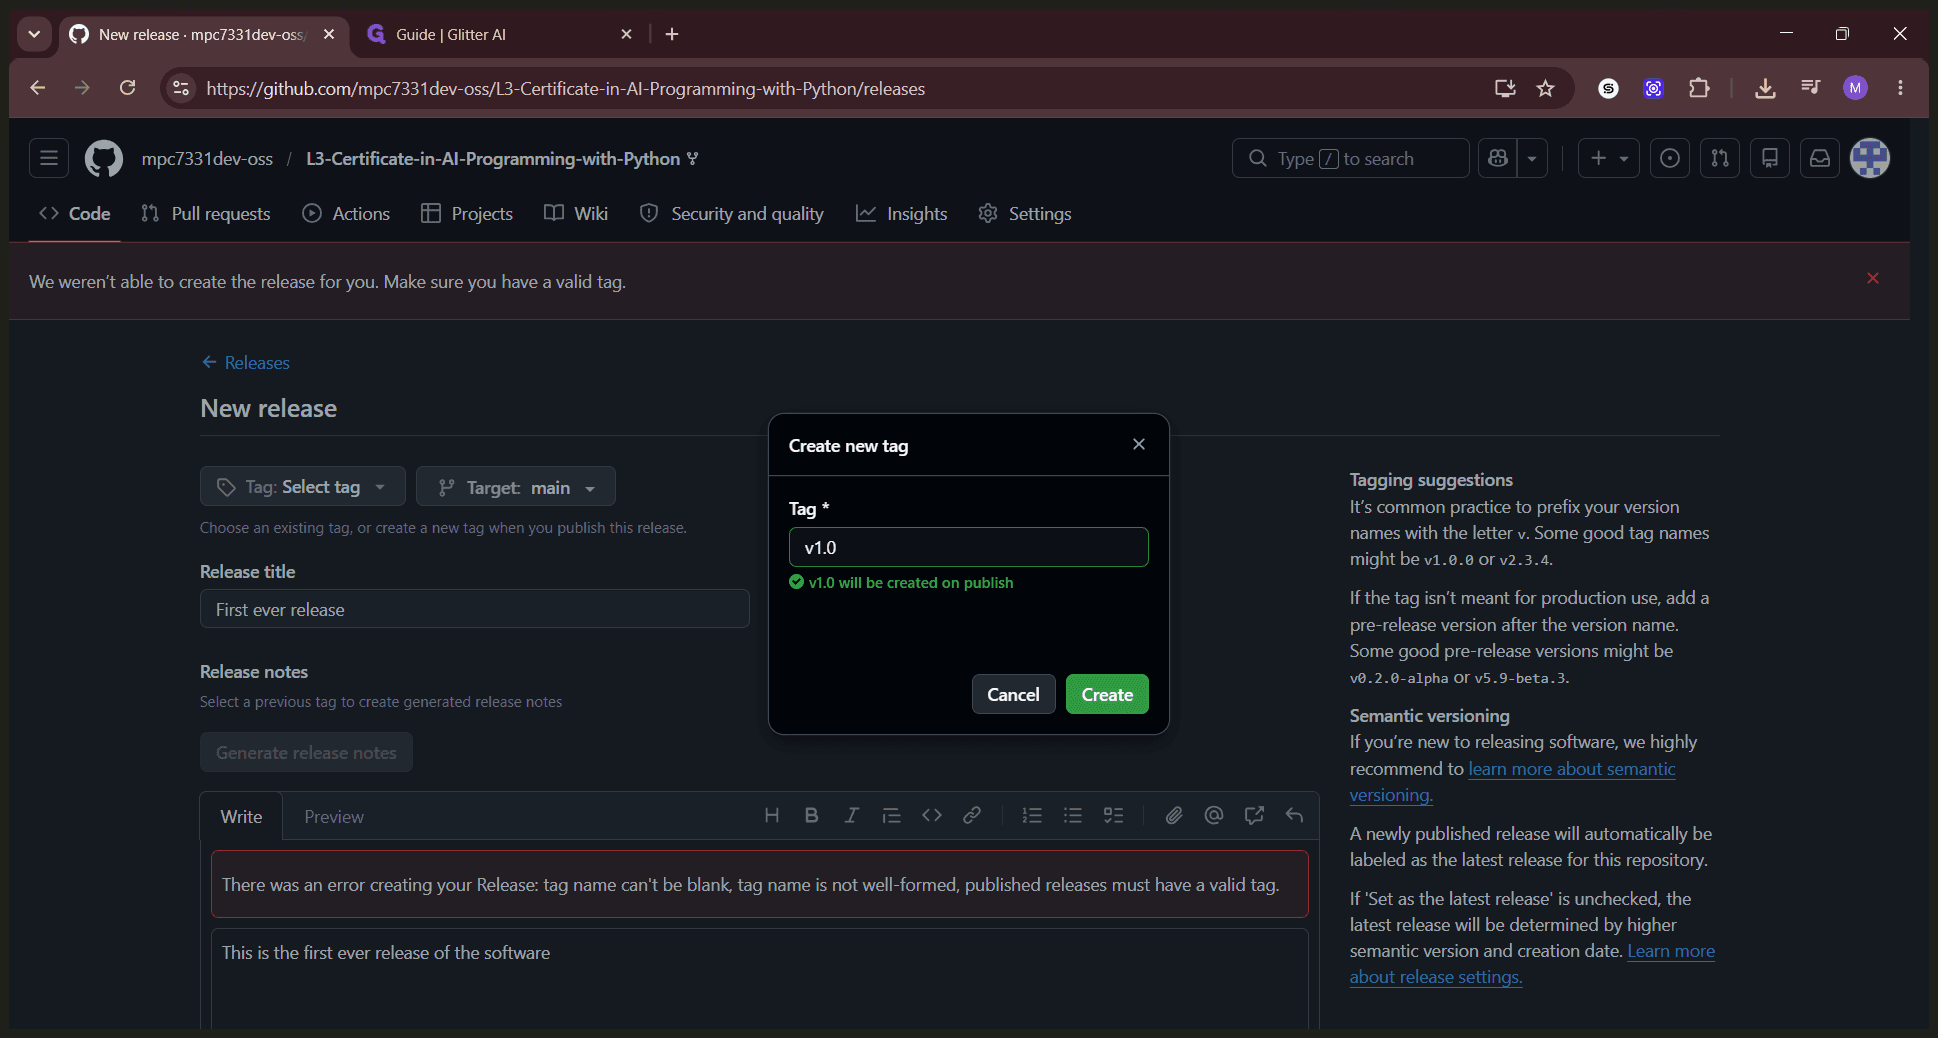Focus the Tag name input field
Viewport: 1938px width, 1038px height.
[x=969, y=547]
